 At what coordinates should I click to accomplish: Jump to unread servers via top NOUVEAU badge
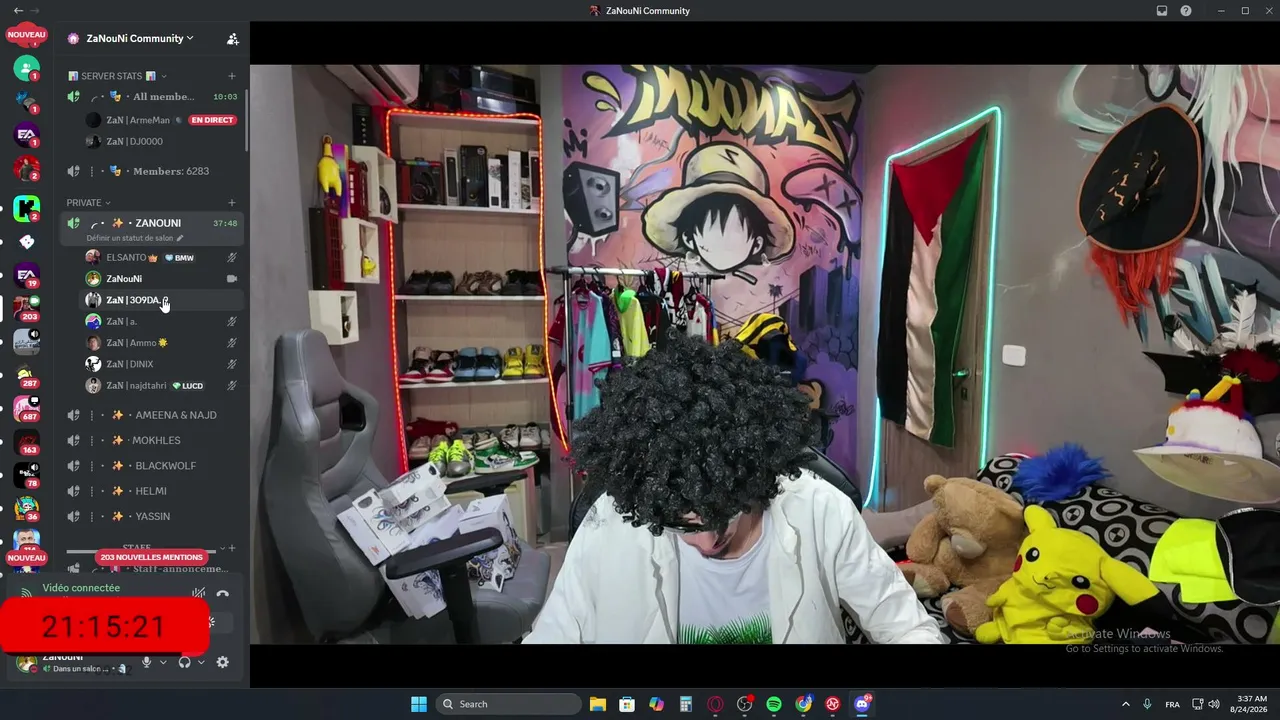(x=27, y=34)
